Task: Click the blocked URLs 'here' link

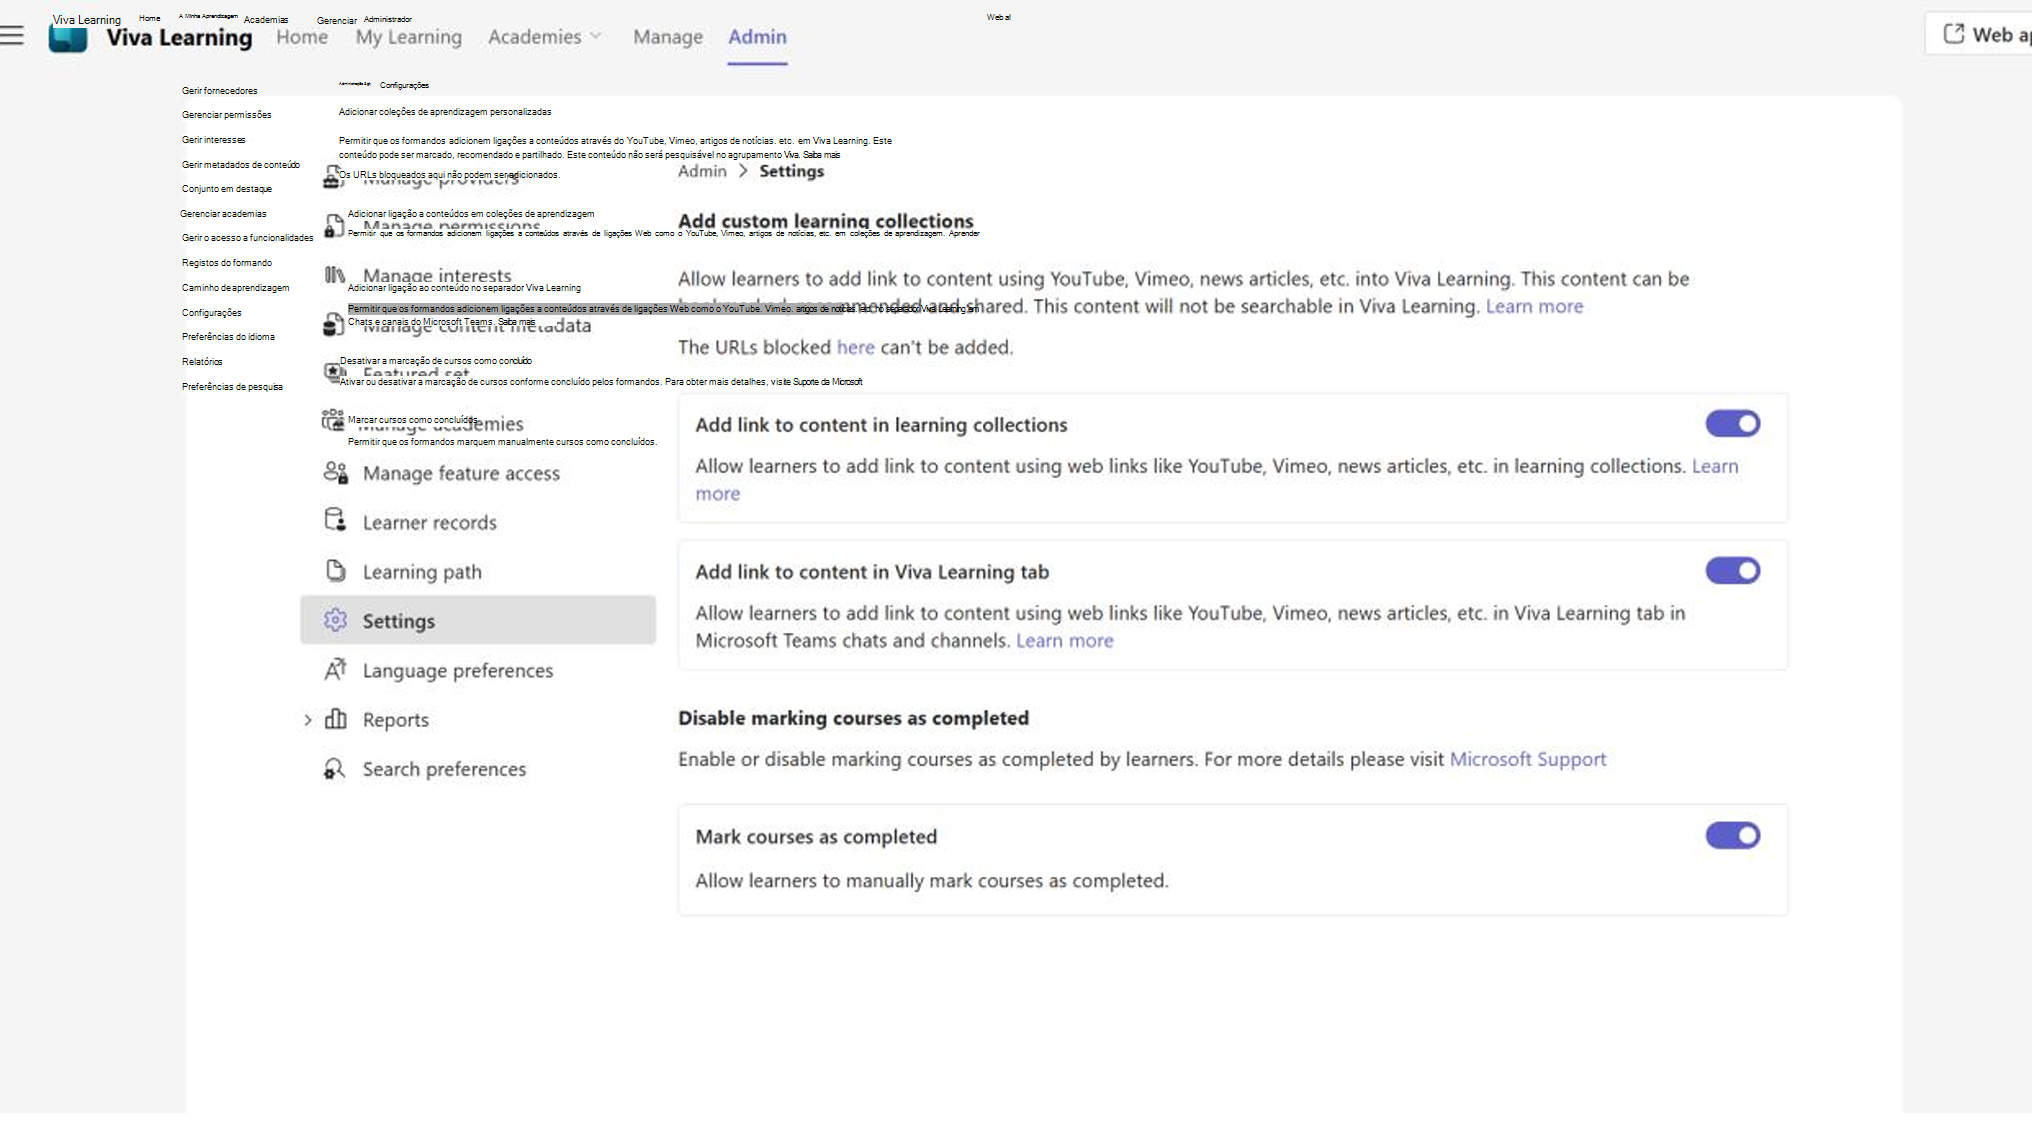Action: pyautogui.click(x=855, y=347)
